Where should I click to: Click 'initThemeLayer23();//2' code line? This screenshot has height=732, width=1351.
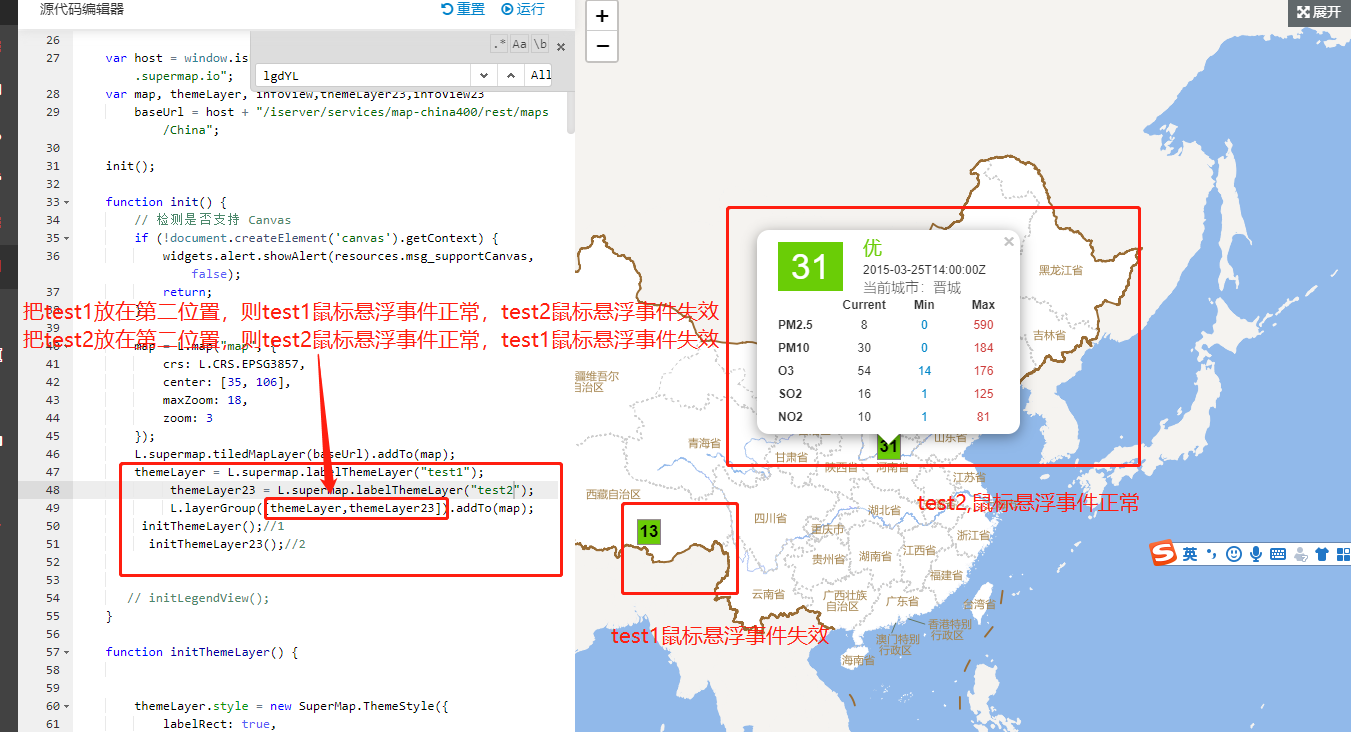[227, 544]
